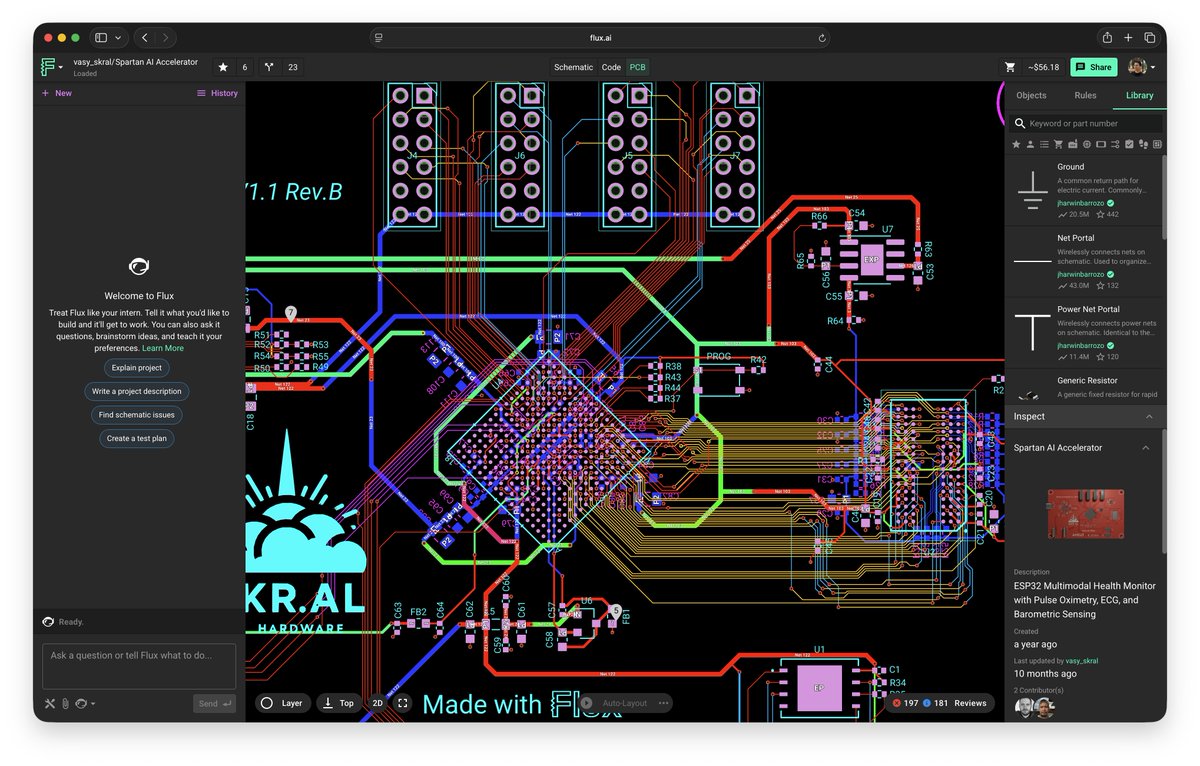
Task: Filter library by rectangle display icon
Action: pyautogui.click(x=1101, y=145)
